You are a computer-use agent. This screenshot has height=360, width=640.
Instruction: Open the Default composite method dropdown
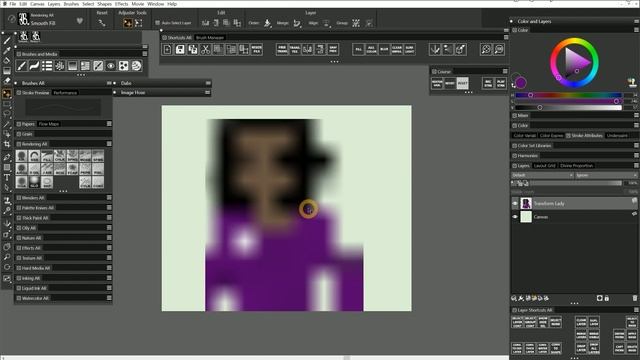point(542,175)
